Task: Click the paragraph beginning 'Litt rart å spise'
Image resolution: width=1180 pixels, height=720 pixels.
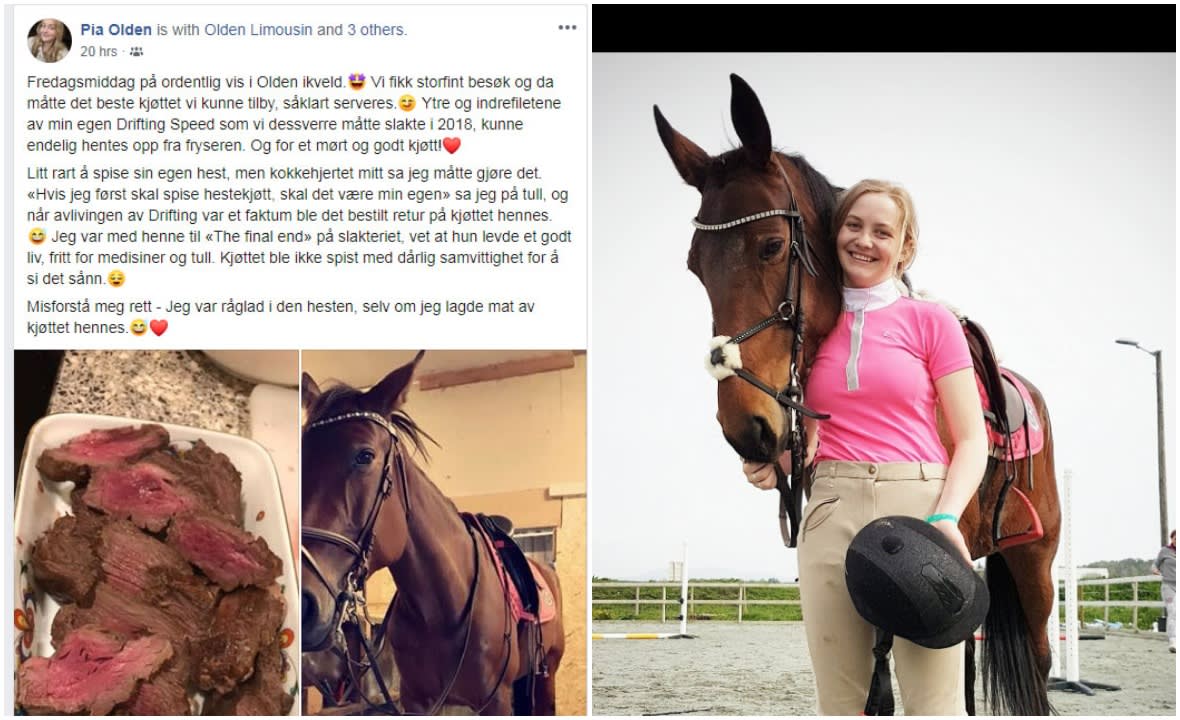Action: click(x=300, y=226)
